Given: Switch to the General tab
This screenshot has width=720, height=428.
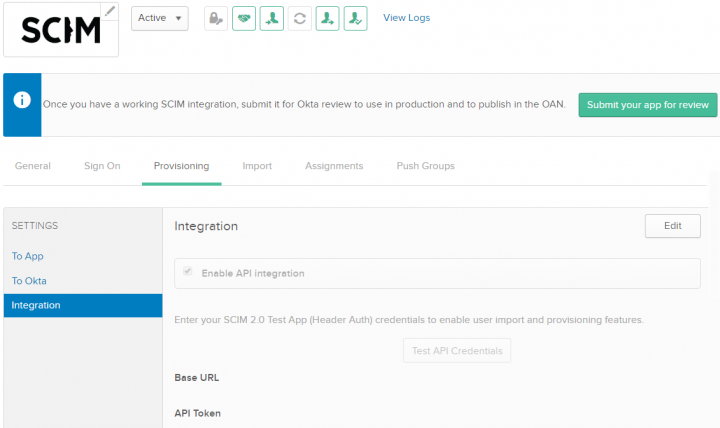Looking at the screenshot, I should (33, 166).
